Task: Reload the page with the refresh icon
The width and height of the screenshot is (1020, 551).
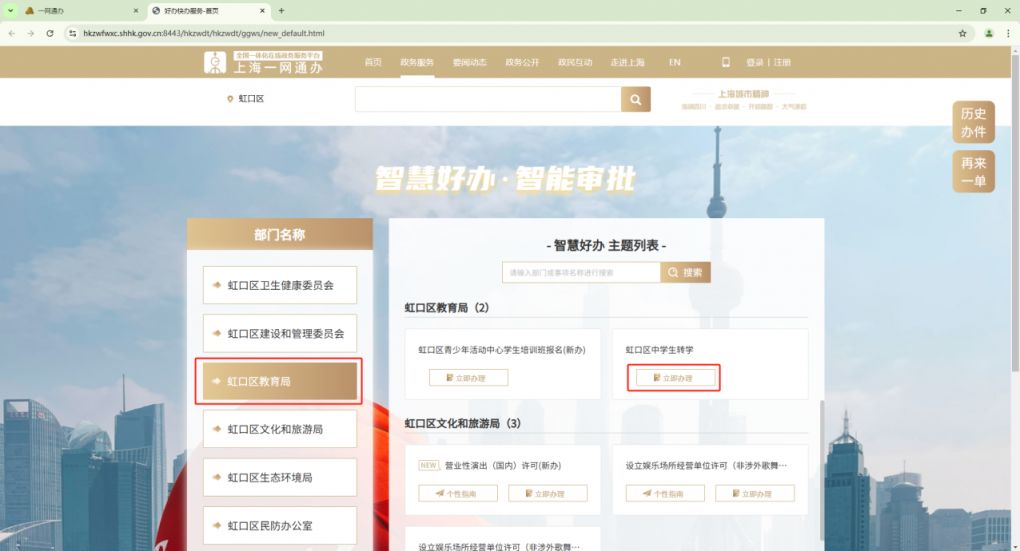Action: (50, 33)
